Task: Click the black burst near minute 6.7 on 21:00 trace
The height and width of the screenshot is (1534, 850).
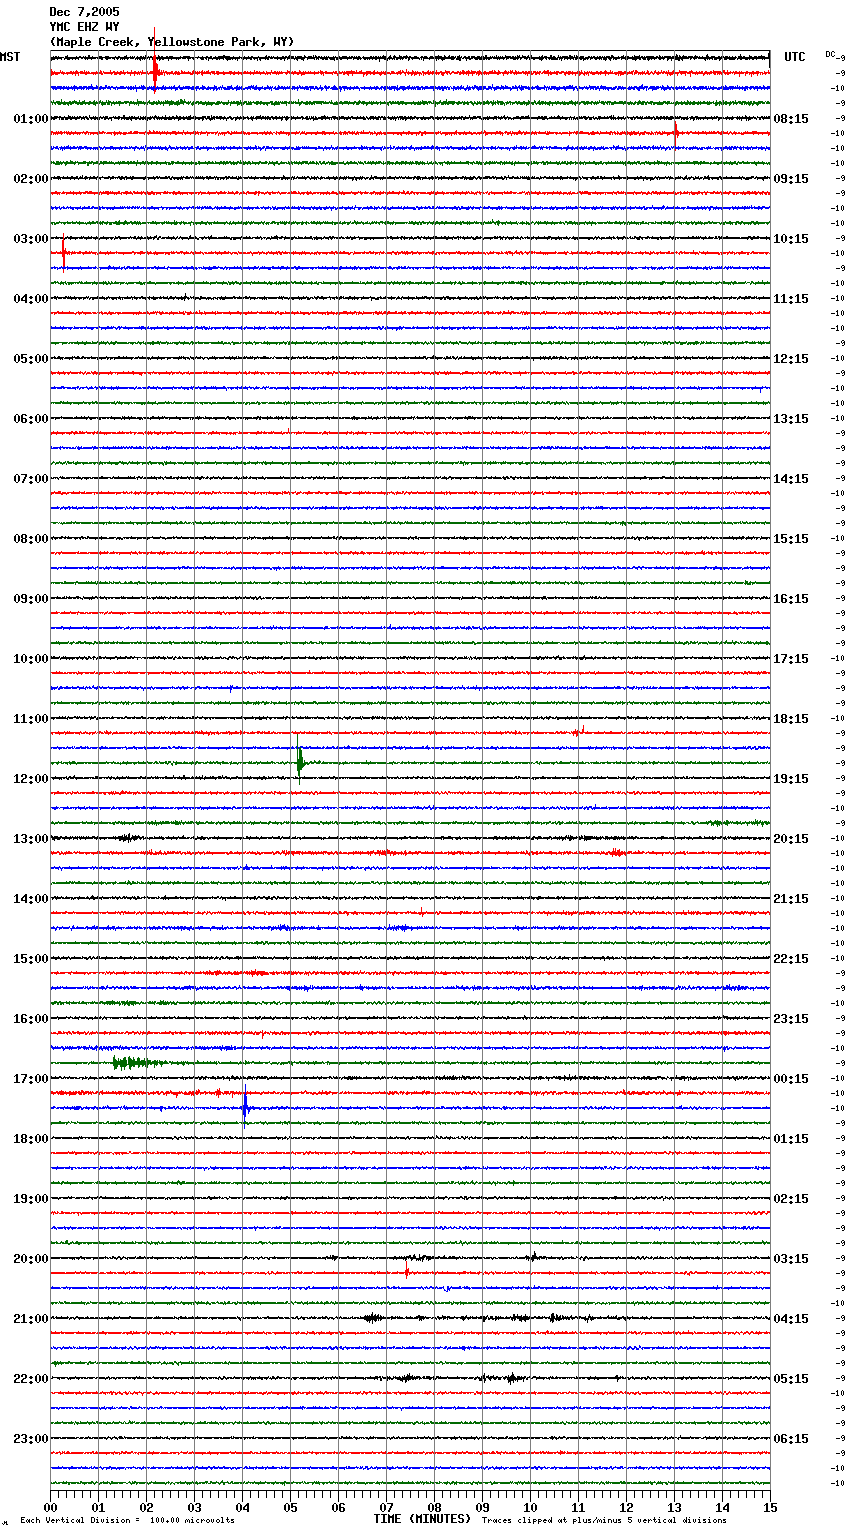Action: pos(372,1318)
